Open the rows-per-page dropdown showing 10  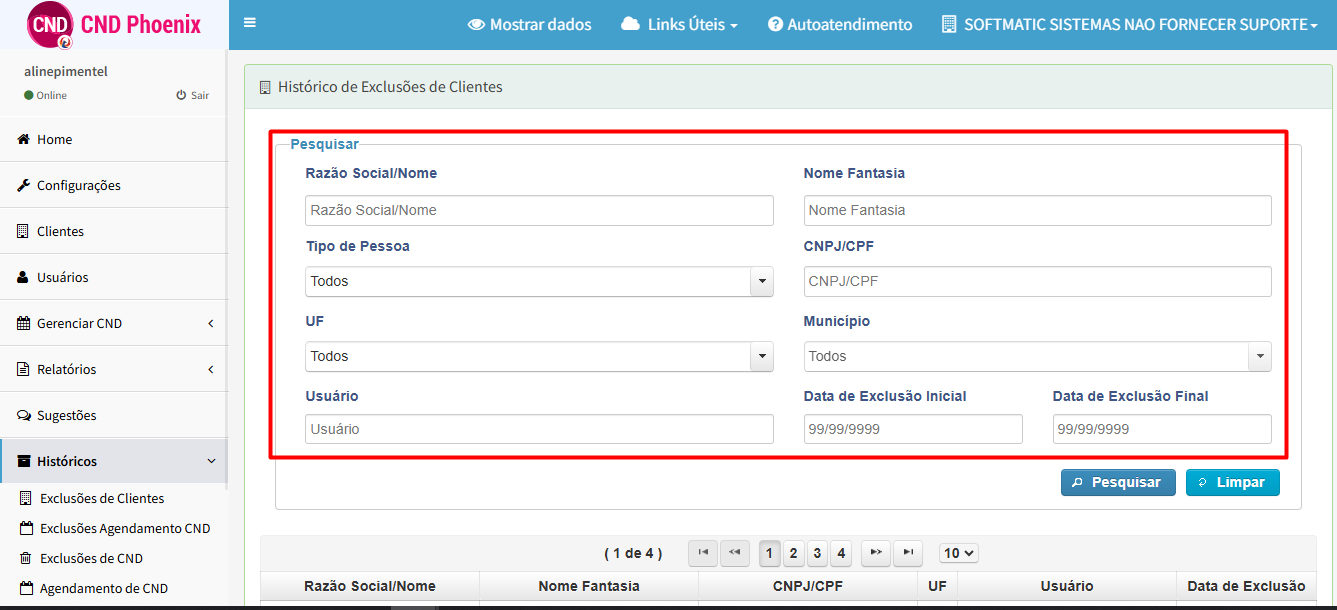(x=959, y=553)
